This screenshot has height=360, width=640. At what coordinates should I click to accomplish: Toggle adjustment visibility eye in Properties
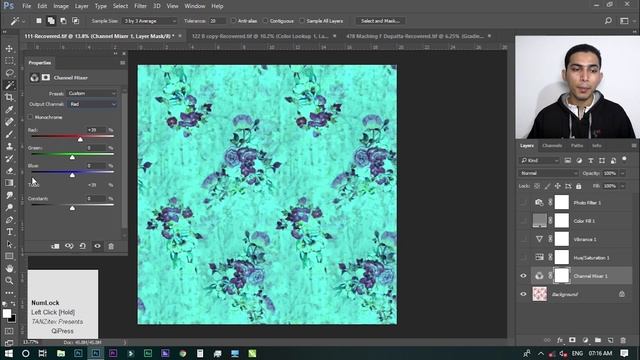(97, 246)
